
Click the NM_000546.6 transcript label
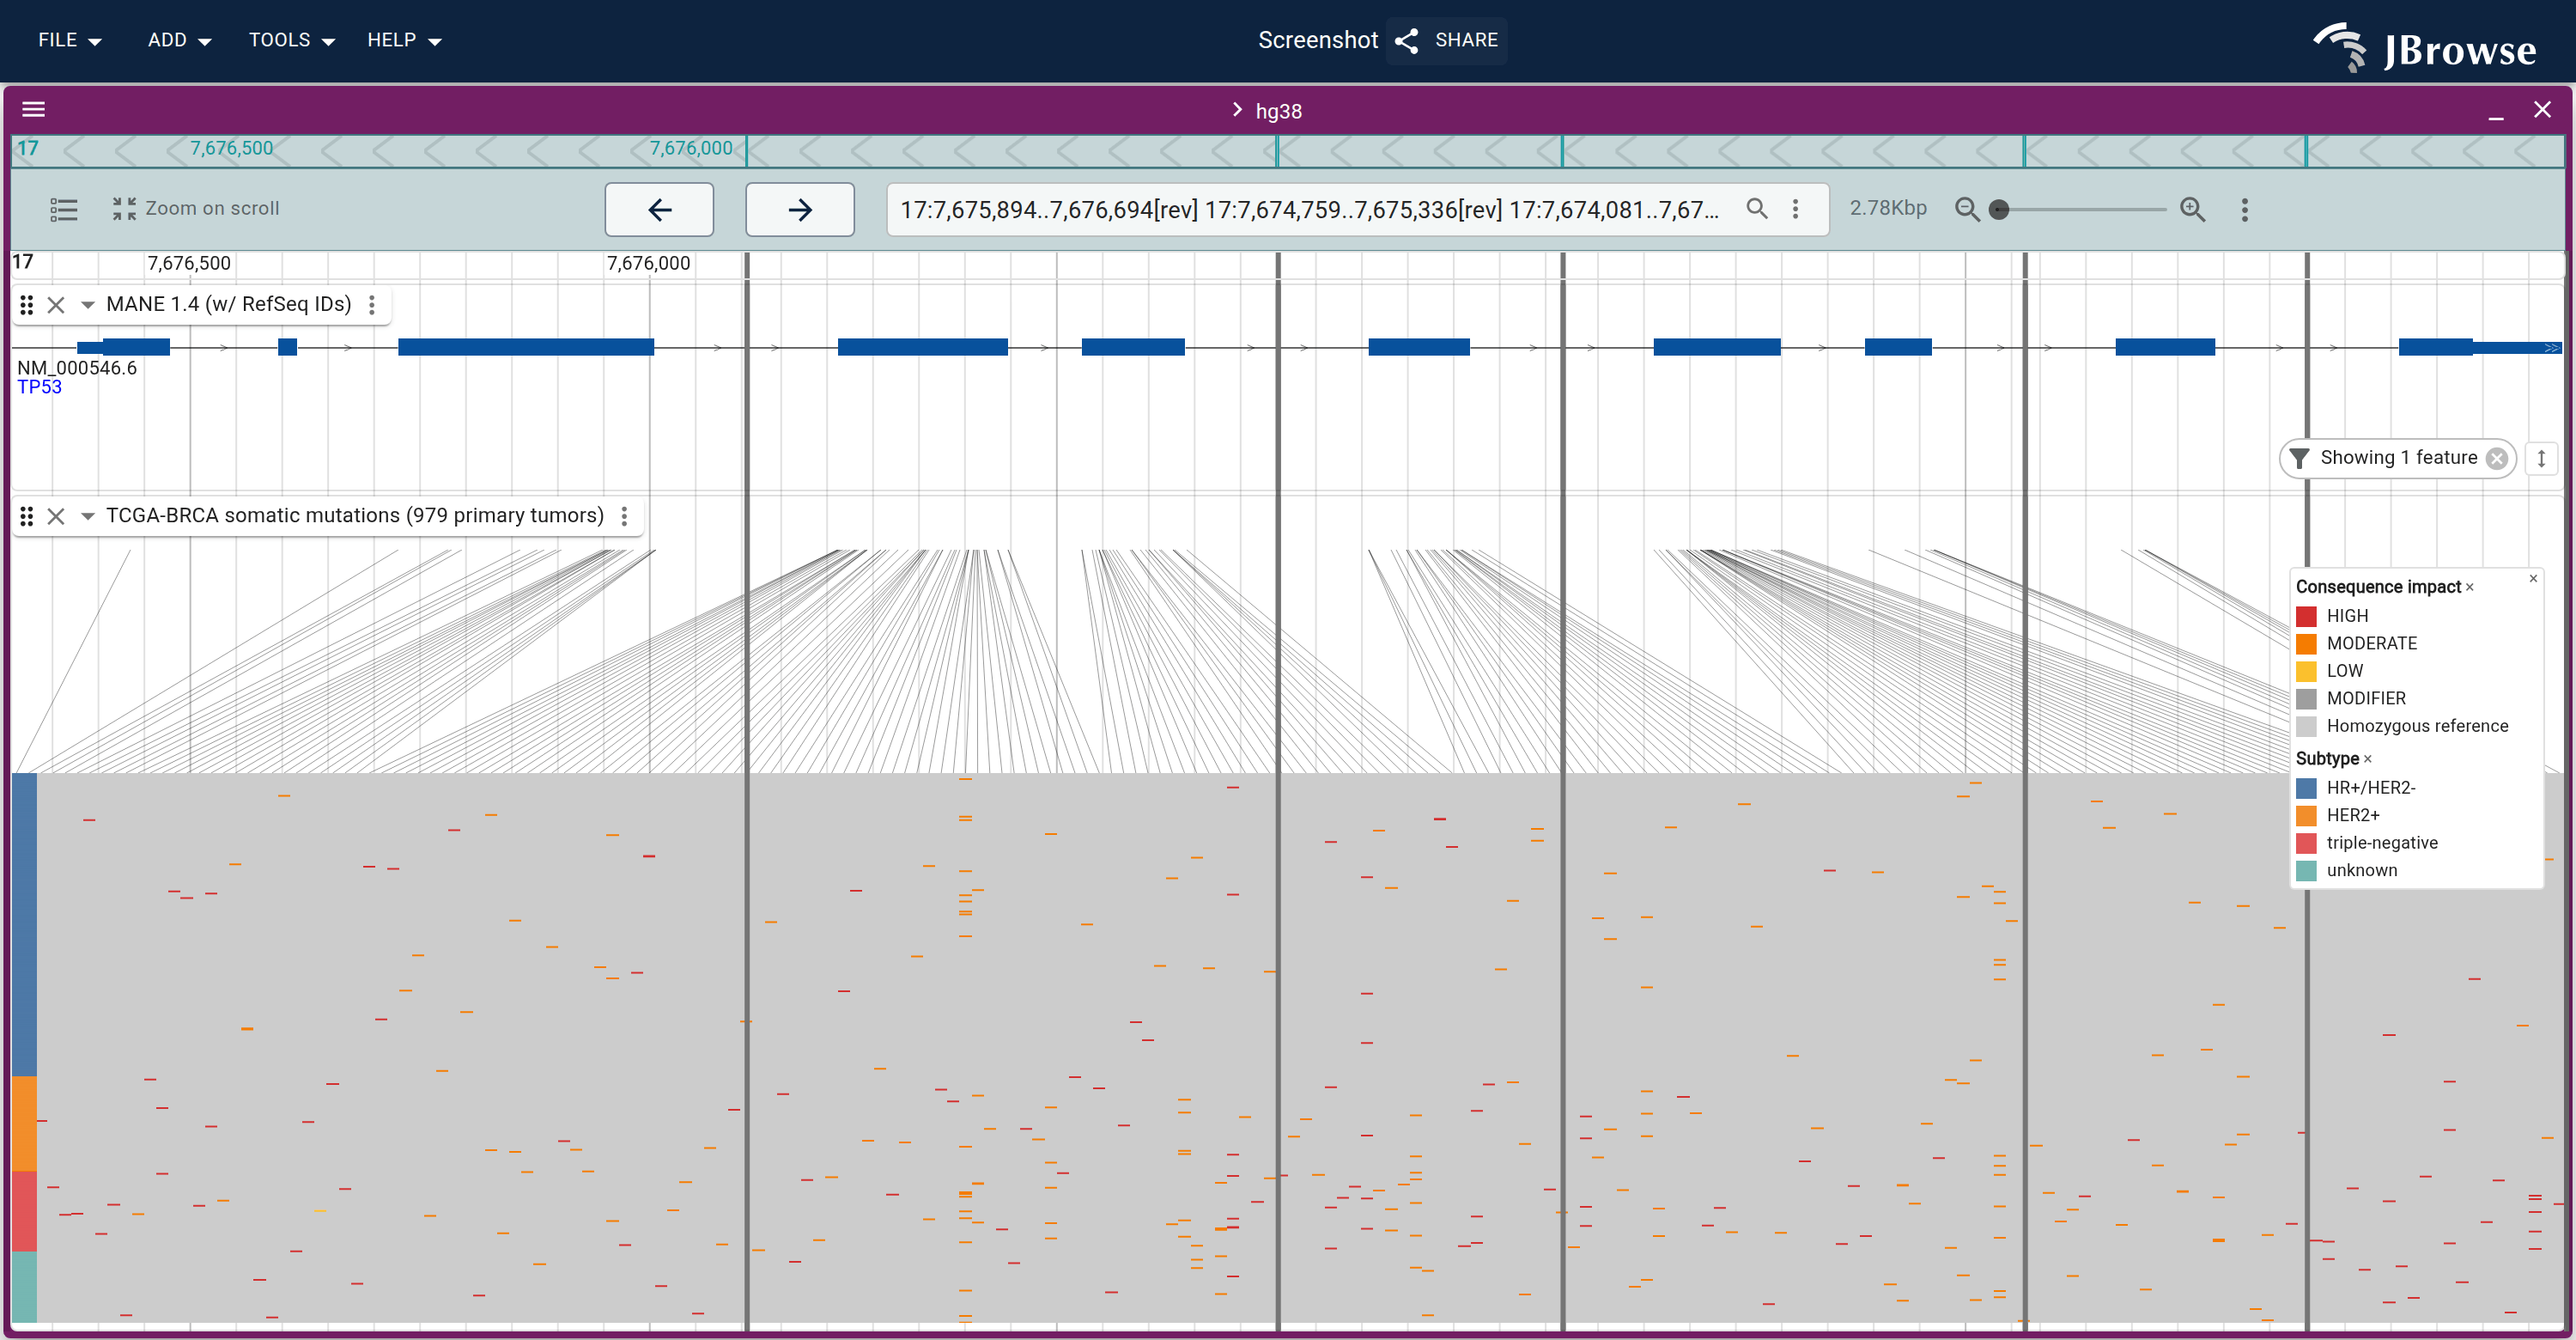(77, 368)
